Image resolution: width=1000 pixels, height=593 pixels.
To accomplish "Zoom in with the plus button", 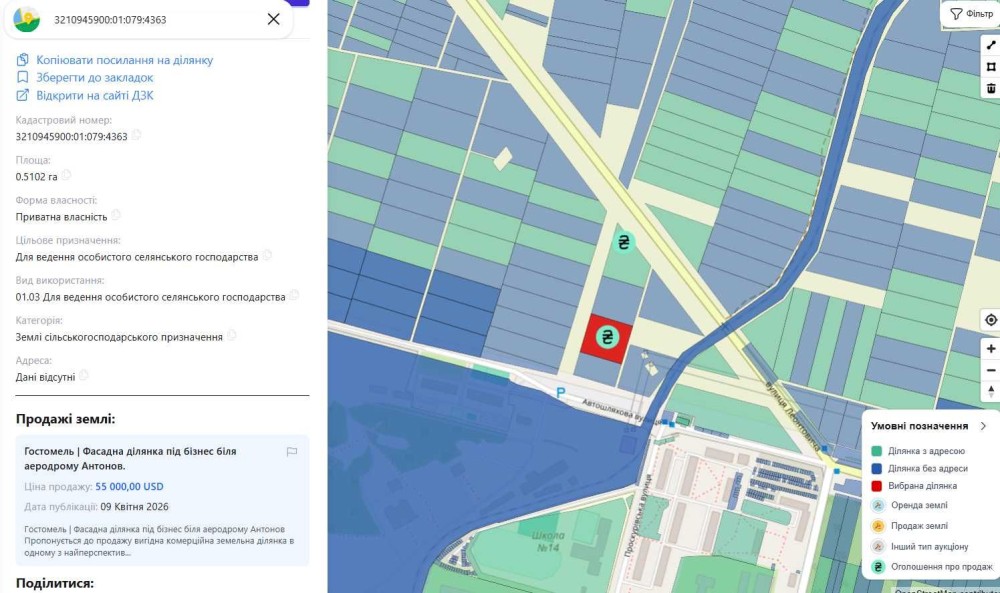I will pyautogui.click(x=990, y=349).
